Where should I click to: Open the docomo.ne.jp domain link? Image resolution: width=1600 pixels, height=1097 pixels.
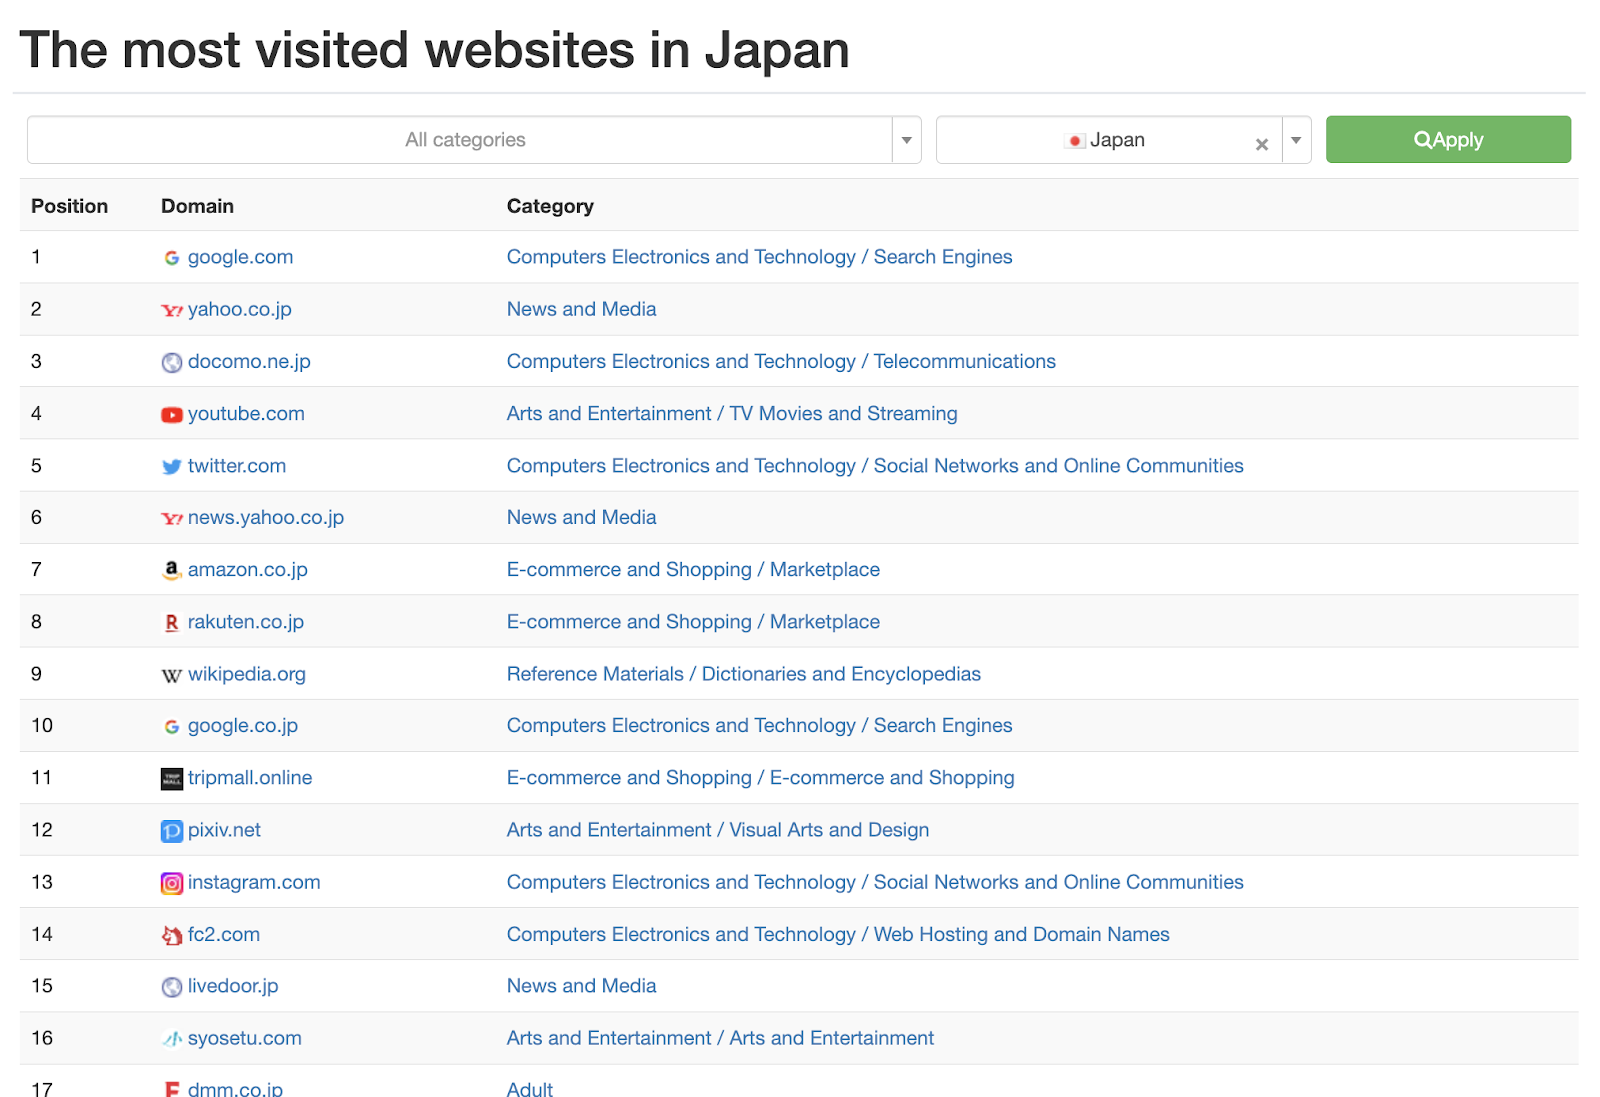(249, 362)
